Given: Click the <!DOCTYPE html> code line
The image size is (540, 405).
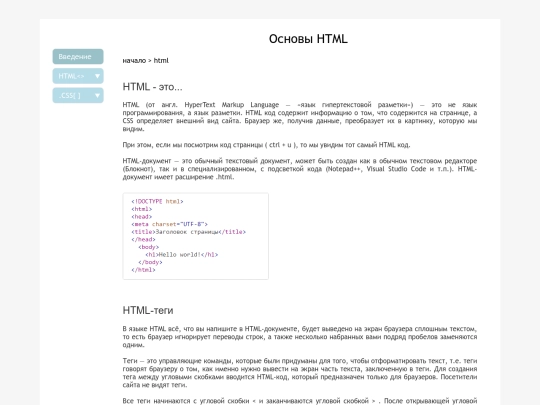Looking at the screenshot, I should [157, 201].
